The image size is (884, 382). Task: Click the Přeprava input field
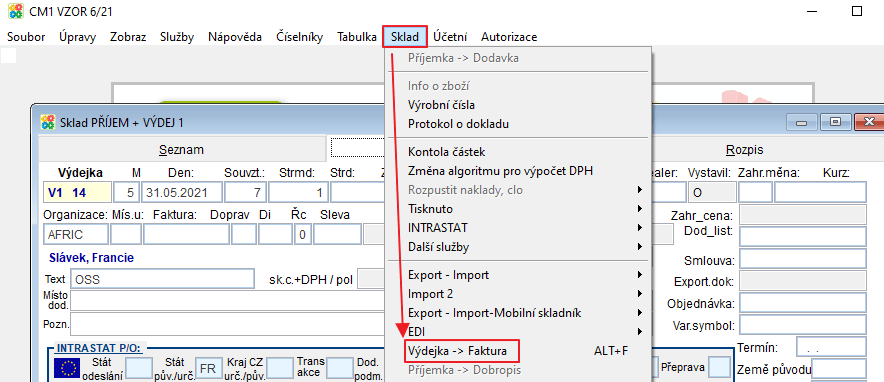coord(719,367)
